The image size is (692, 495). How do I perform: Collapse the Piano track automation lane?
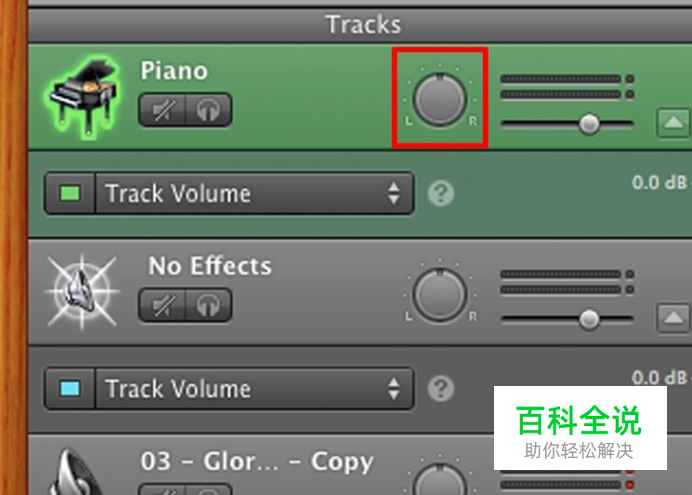coord(673,122)
